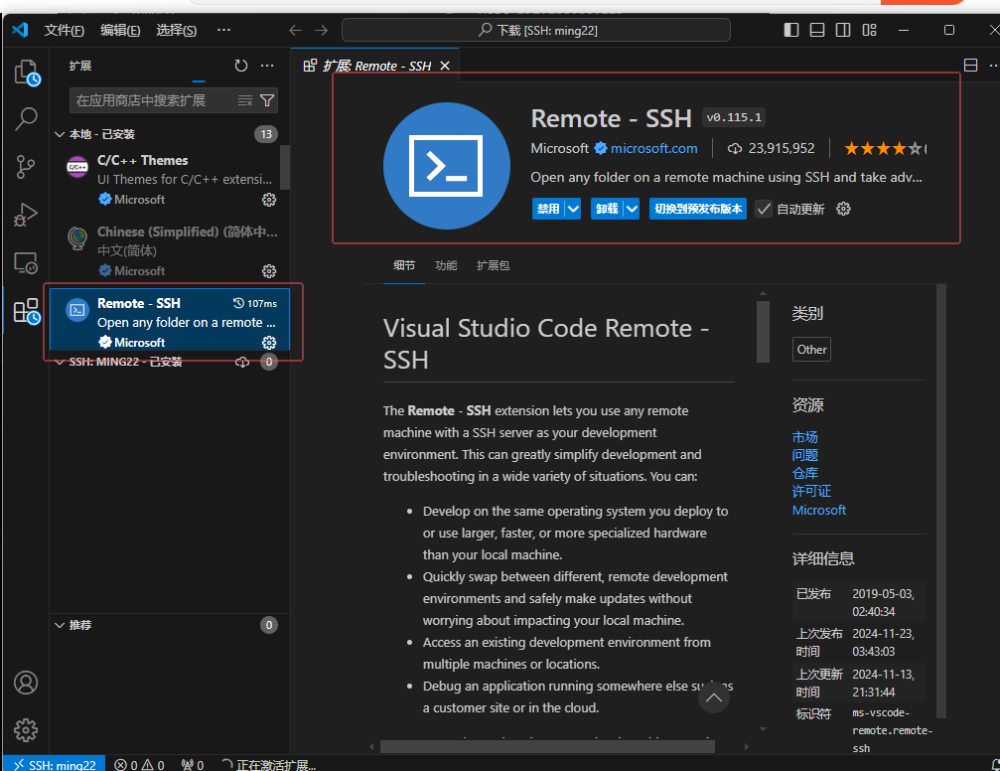Open dropdown arrow next to 卸载 button
The image size is (1000, 771).
(632, 209)
